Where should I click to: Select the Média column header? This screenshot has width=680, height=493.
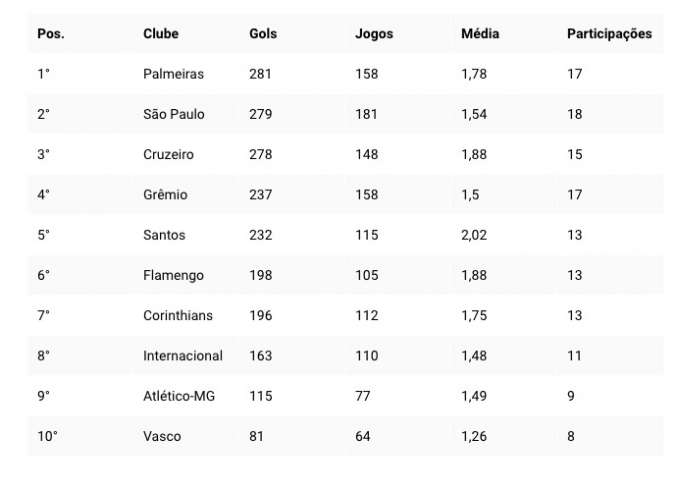(480, 34)
